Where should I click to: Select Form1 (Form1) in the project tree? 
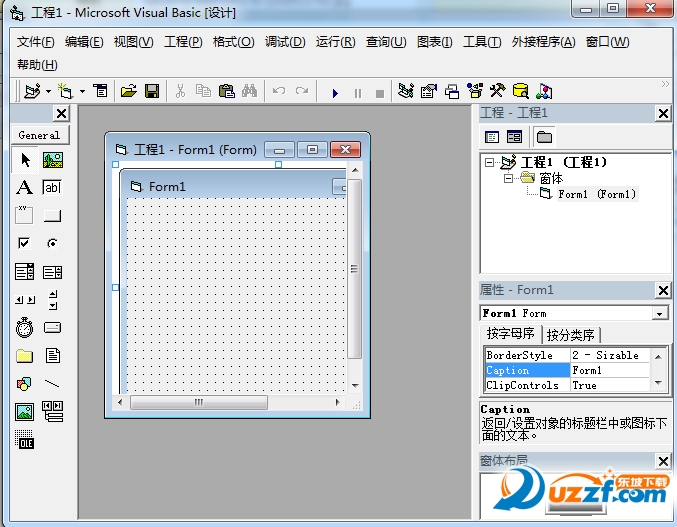[596, 194]
